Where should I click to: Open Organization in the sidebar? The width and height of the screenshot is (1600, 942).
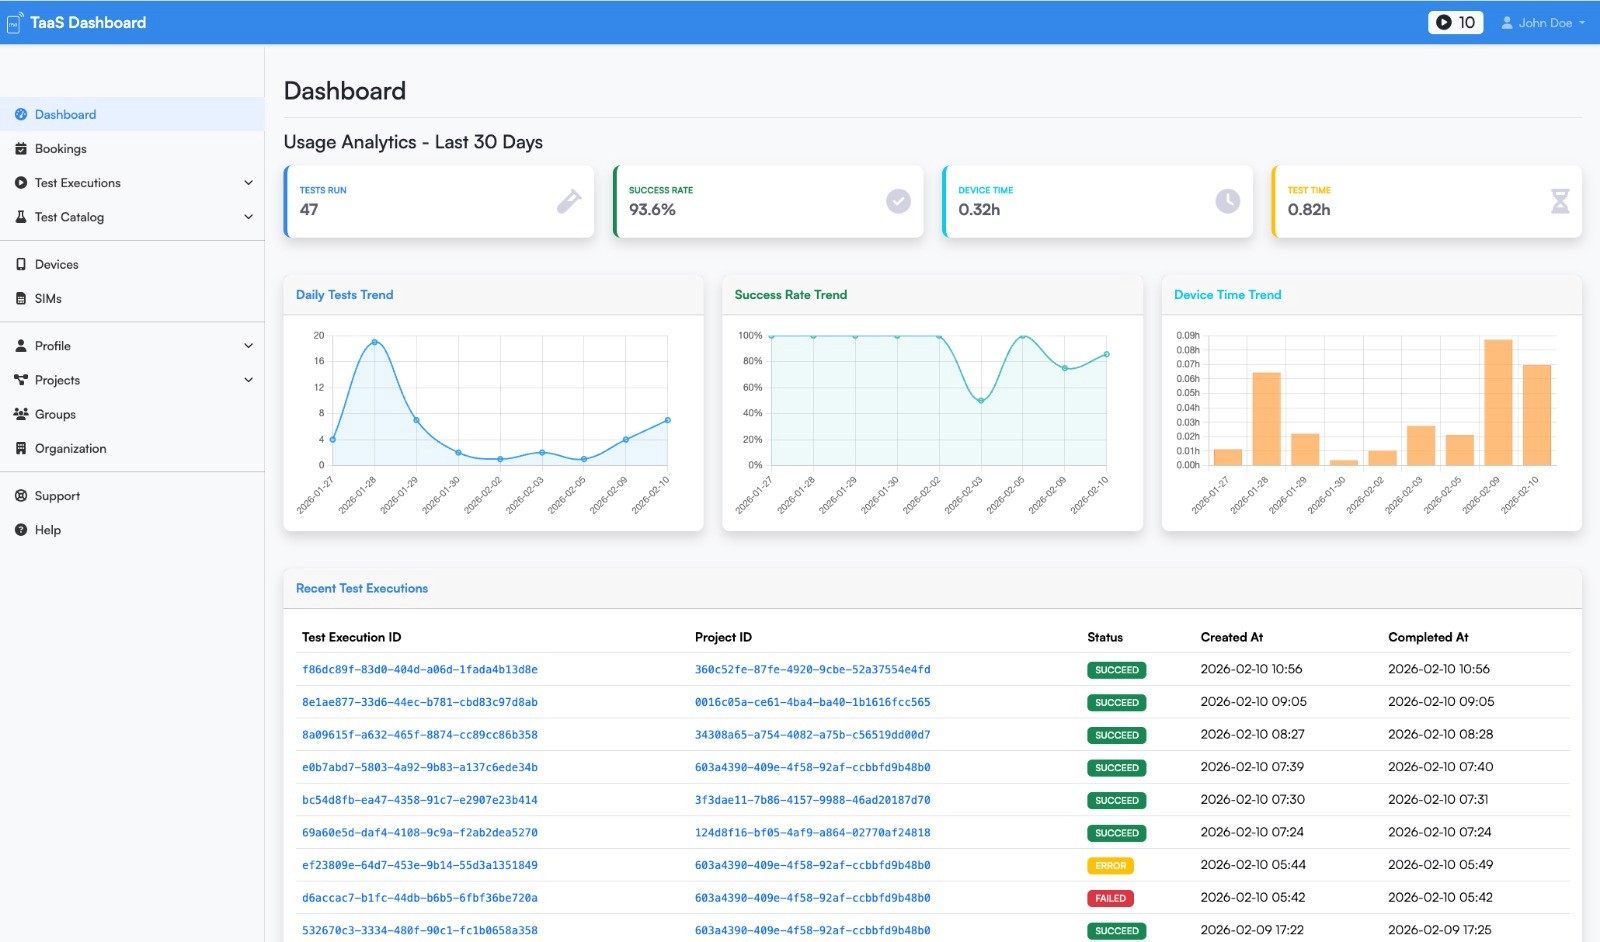(x=132, y=449)
